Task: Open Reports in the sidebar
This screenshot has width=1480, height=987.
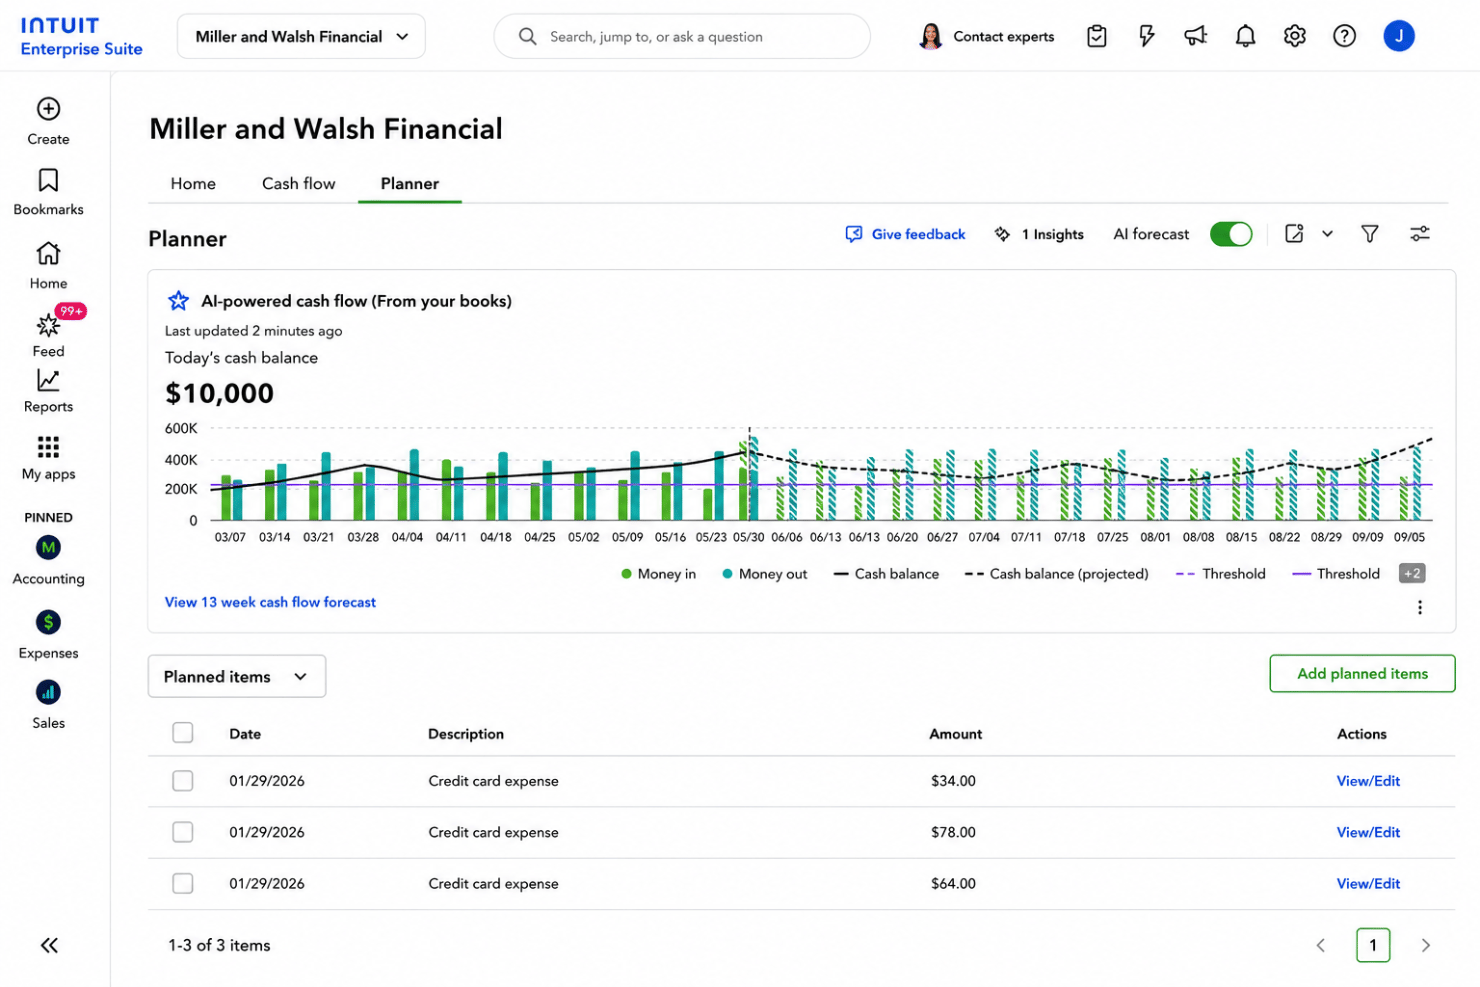Action: [x=48, y=391]
